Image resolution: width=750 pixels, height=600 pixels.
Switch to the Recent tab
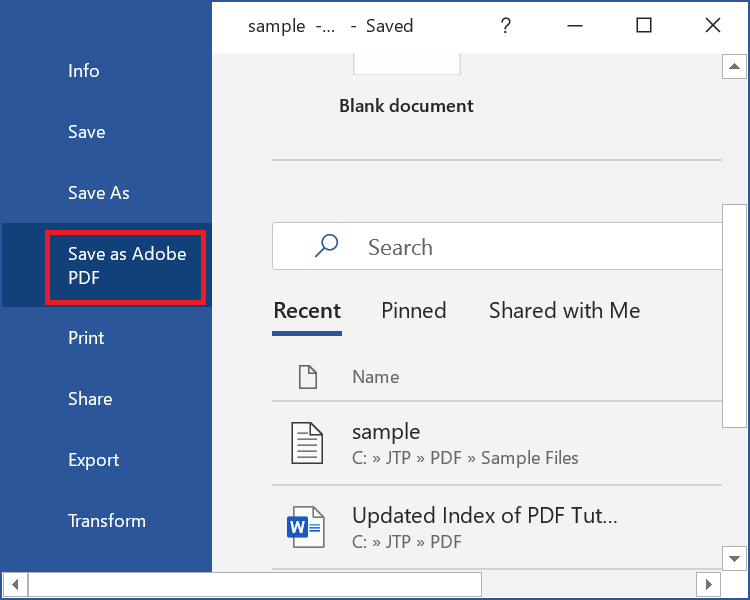click(x=307, y=311)
